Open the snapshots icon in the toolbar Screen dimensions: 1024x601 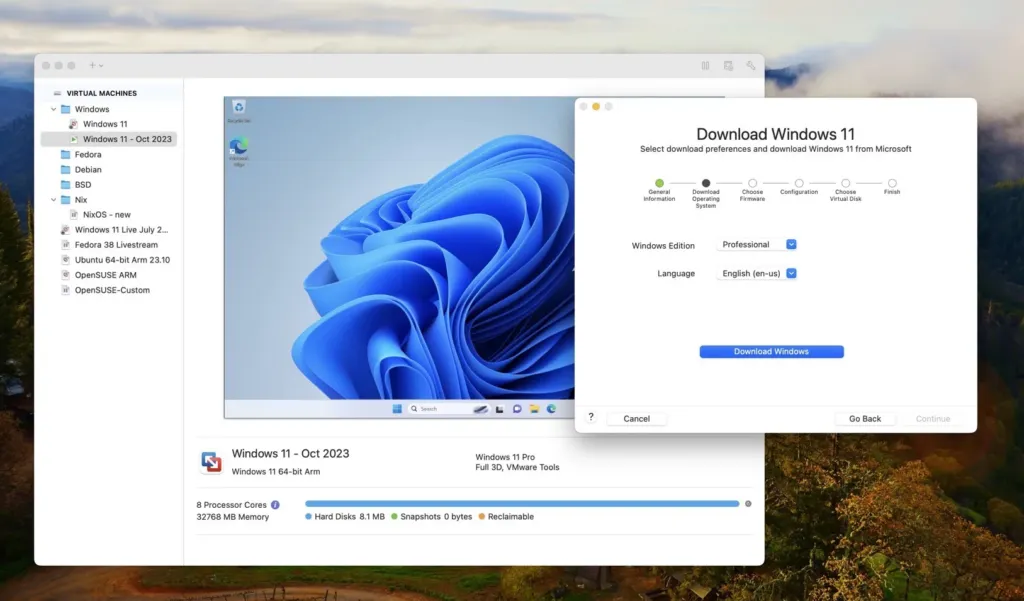[x=728, y=65]
